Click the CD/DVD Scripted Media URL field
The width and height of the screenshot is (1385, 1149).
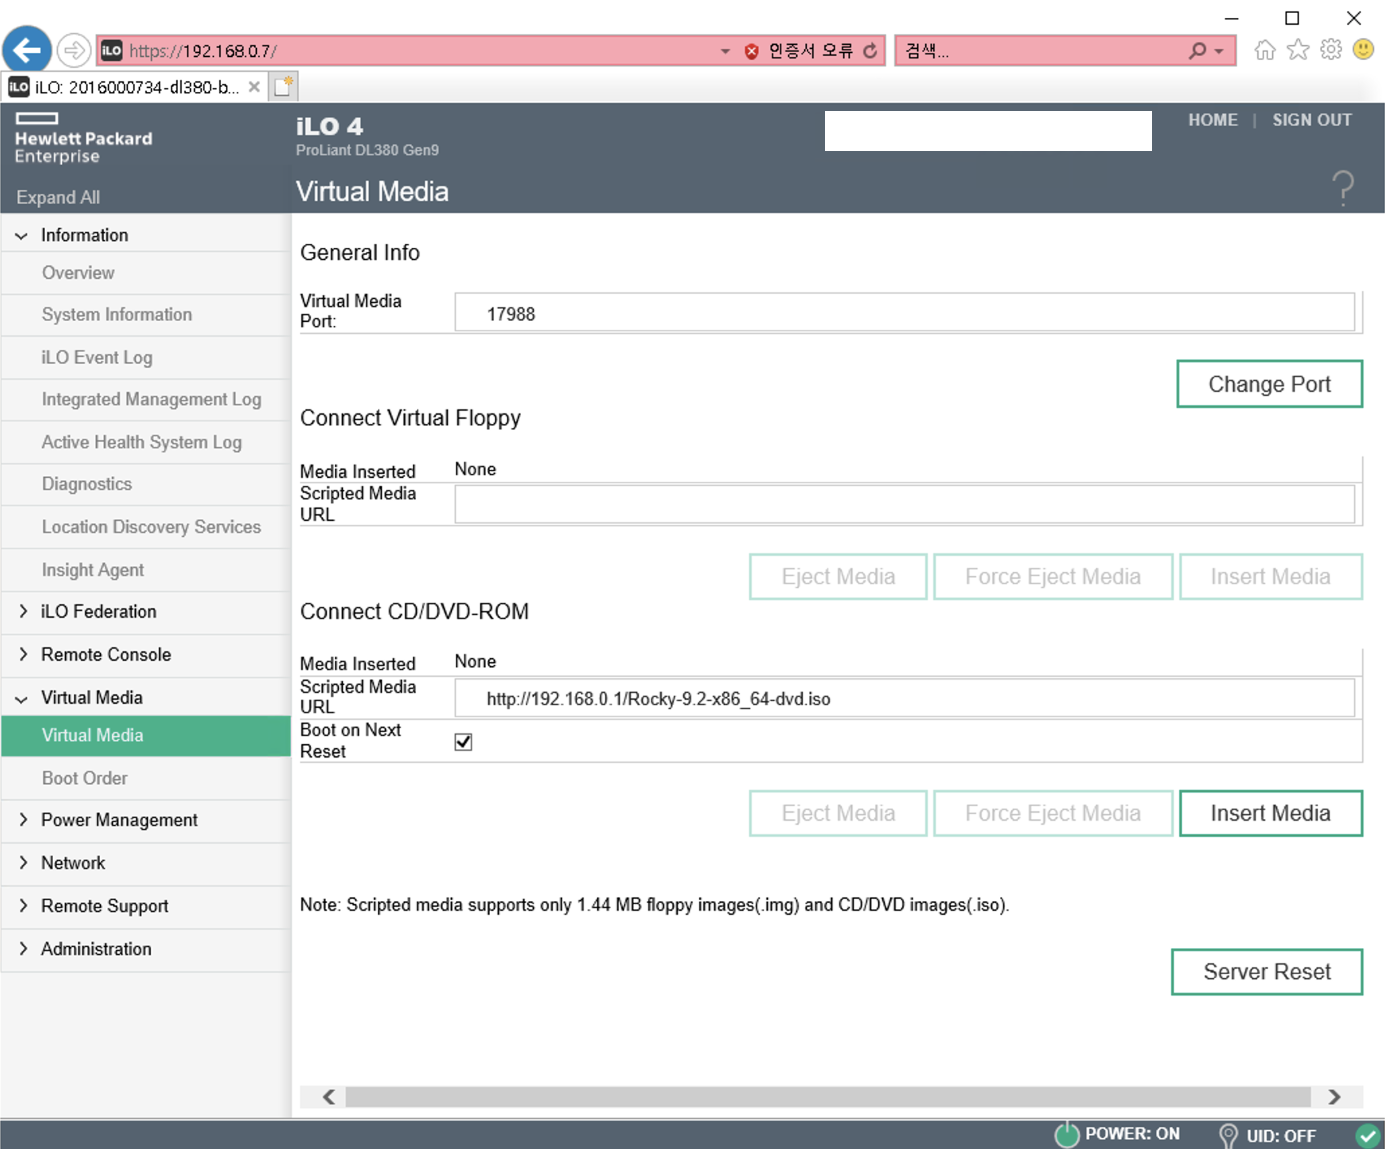coord(905,698)
